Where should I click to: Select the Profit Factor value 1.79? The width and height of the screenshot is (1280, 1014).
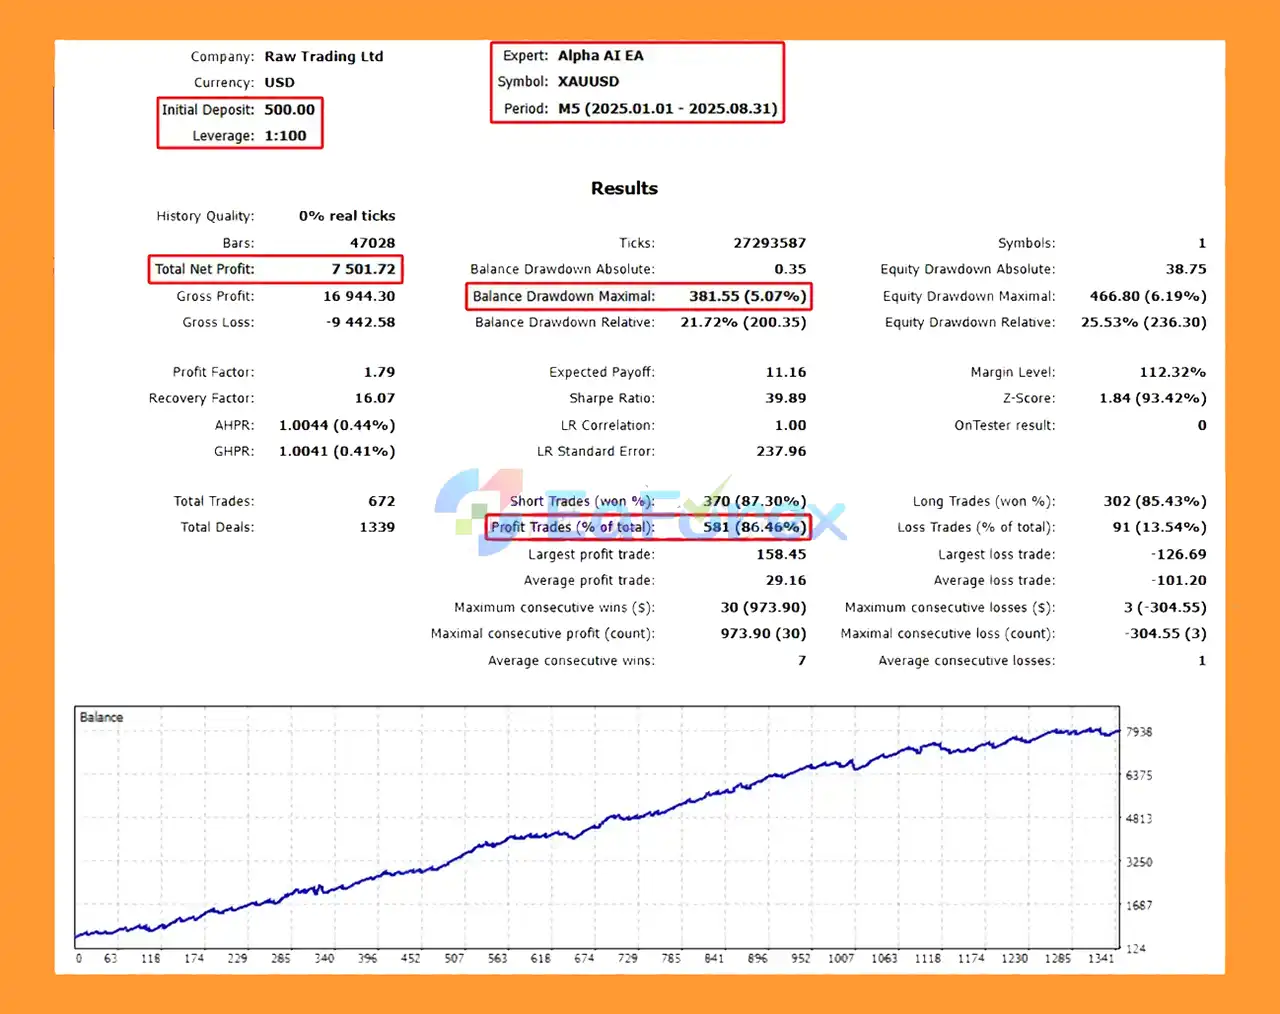[379, 372]
